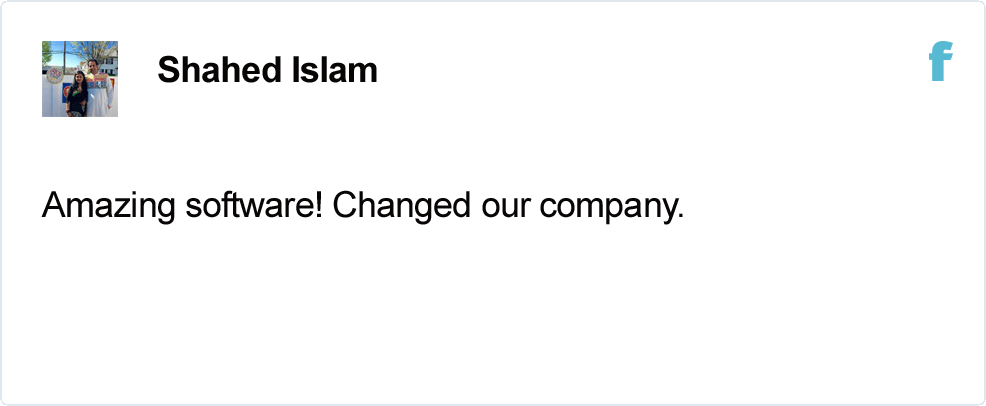
Task: Click the blank space between name and Facebook icon
Action: 653,70
